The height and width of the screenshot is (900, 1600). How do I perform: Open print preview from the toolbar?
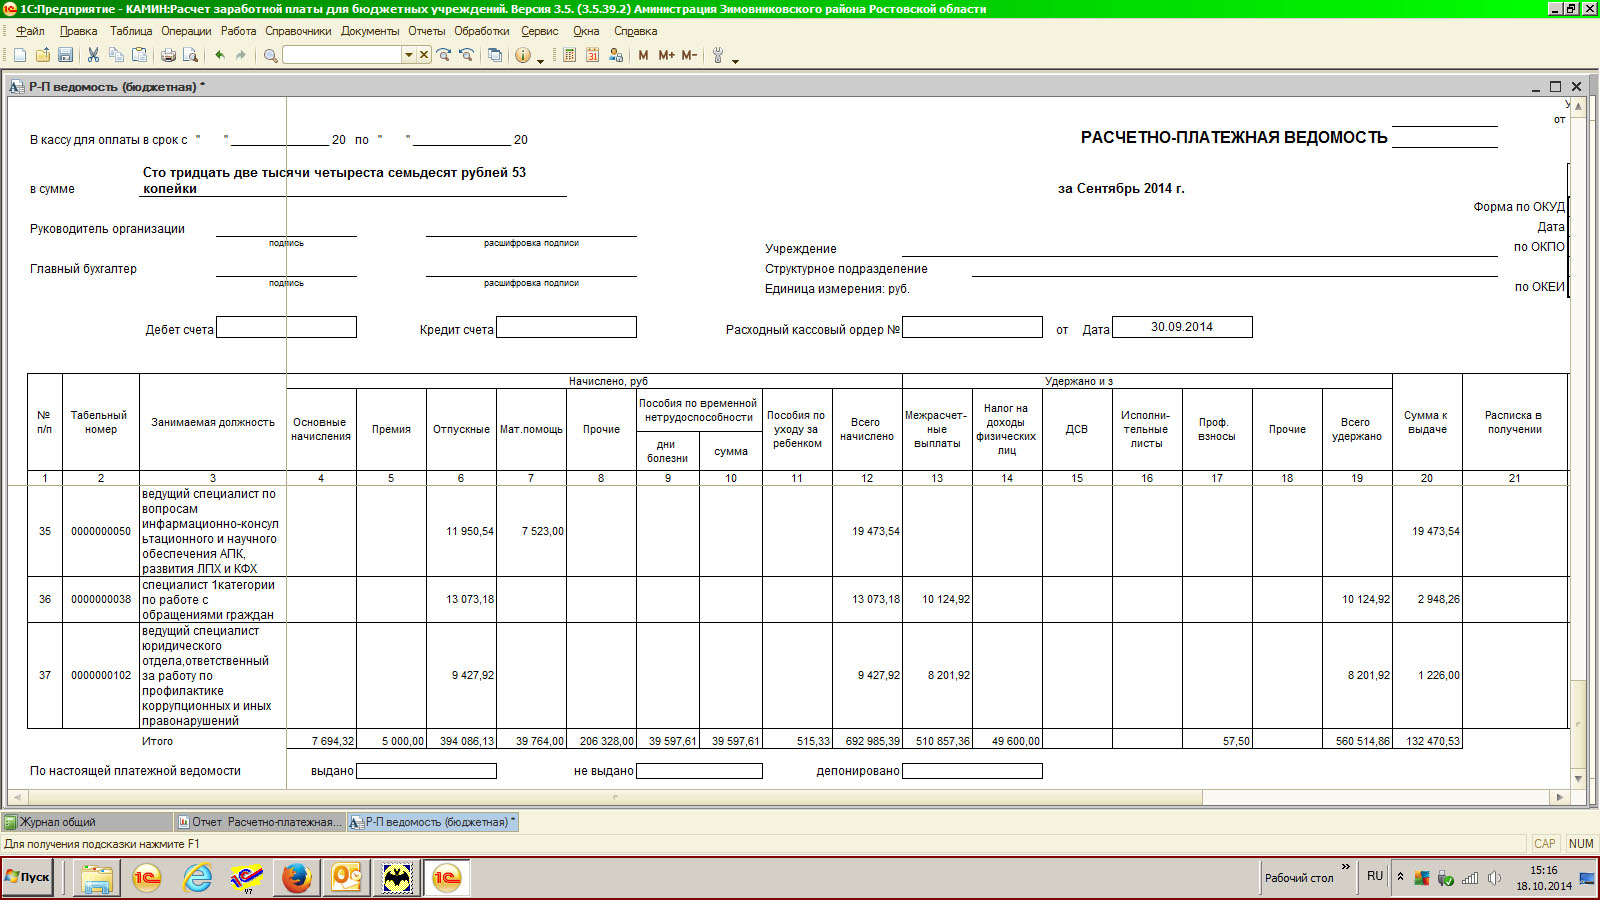[190, 55]
